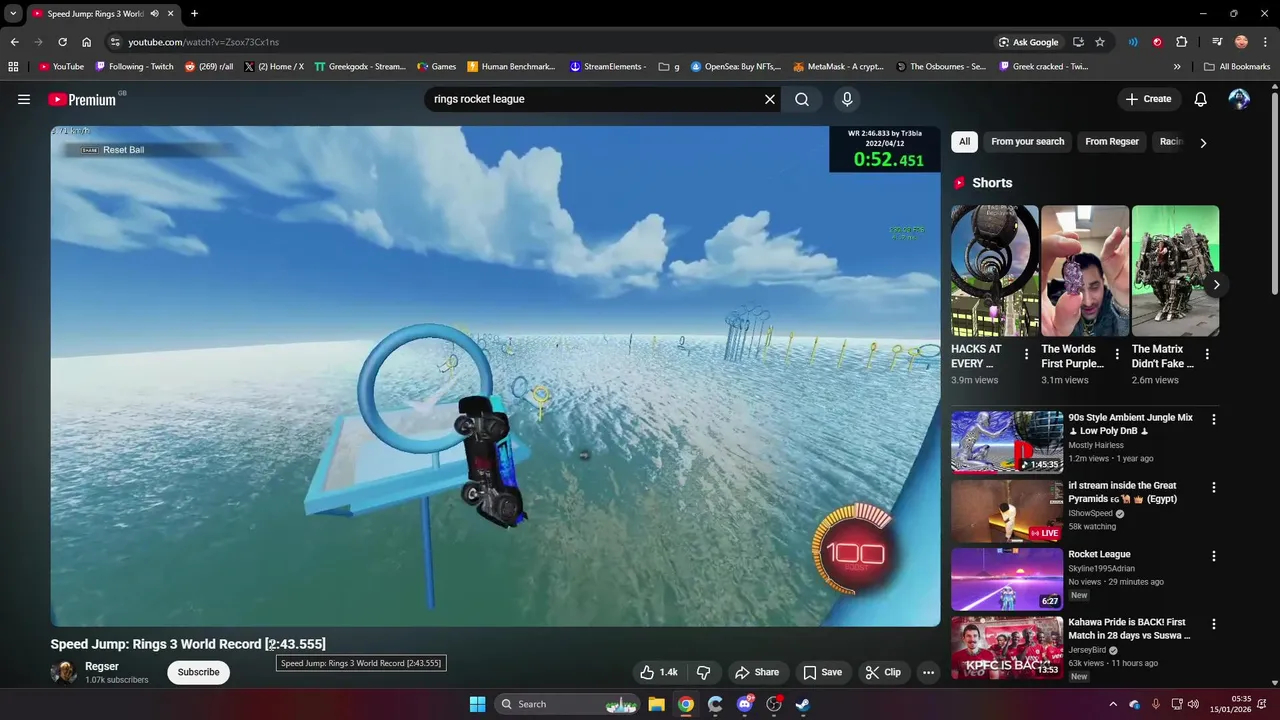Viewport: 1280px width, 720px height.
Task: Run search with the magnifier button
Action: (x=802, y=99)
